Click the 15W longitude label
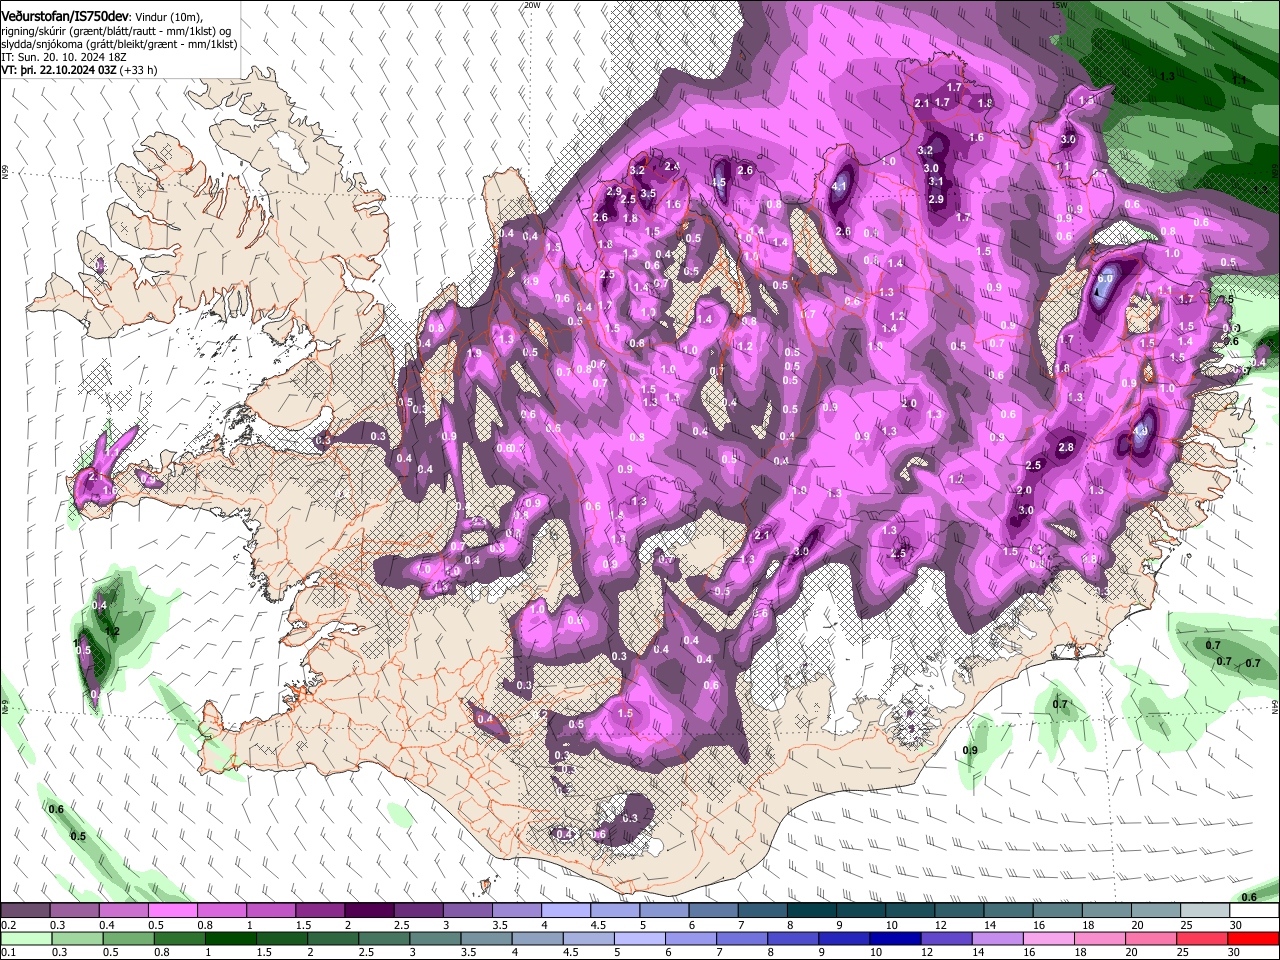This screenshot has width=1280, height=960. click(1060, 5)
